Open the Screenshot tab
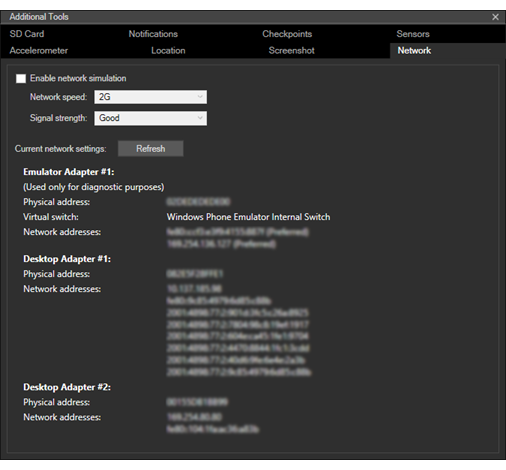506x470 pixels. point(291,50)
